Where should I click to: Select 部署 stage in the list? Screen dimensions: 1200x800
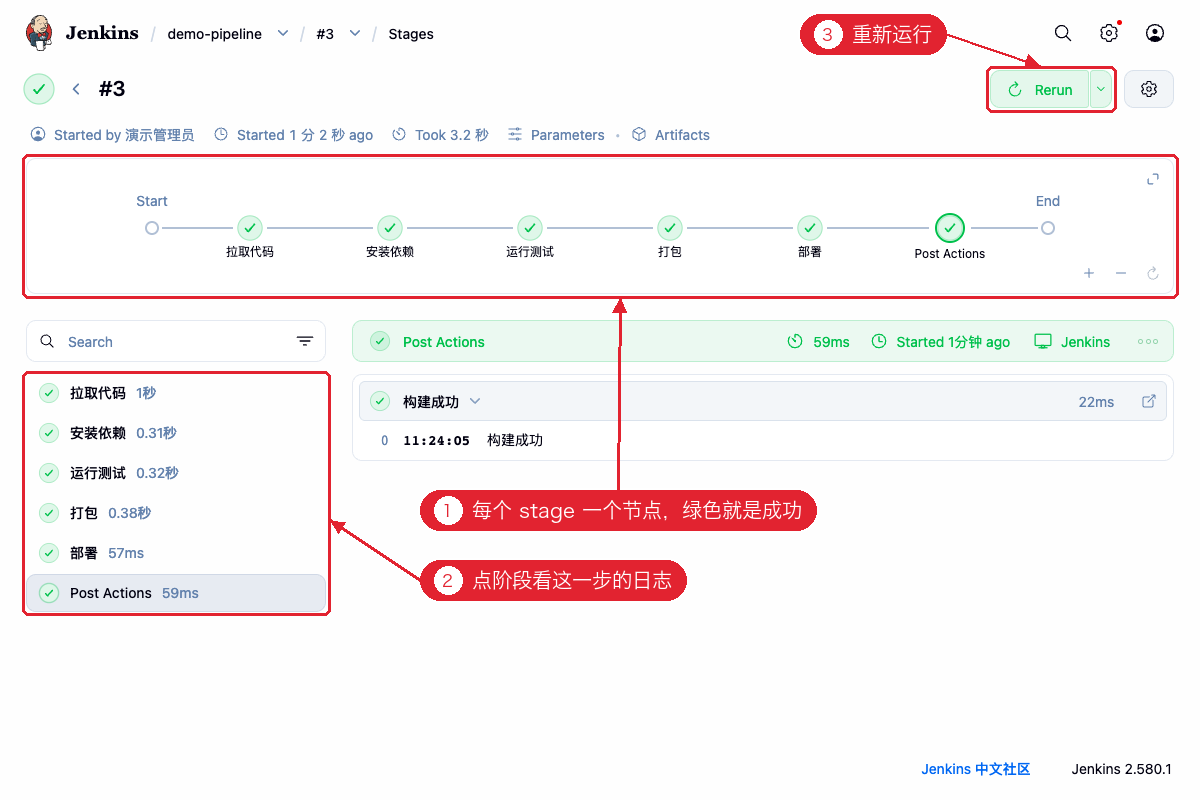coord(176,553)
